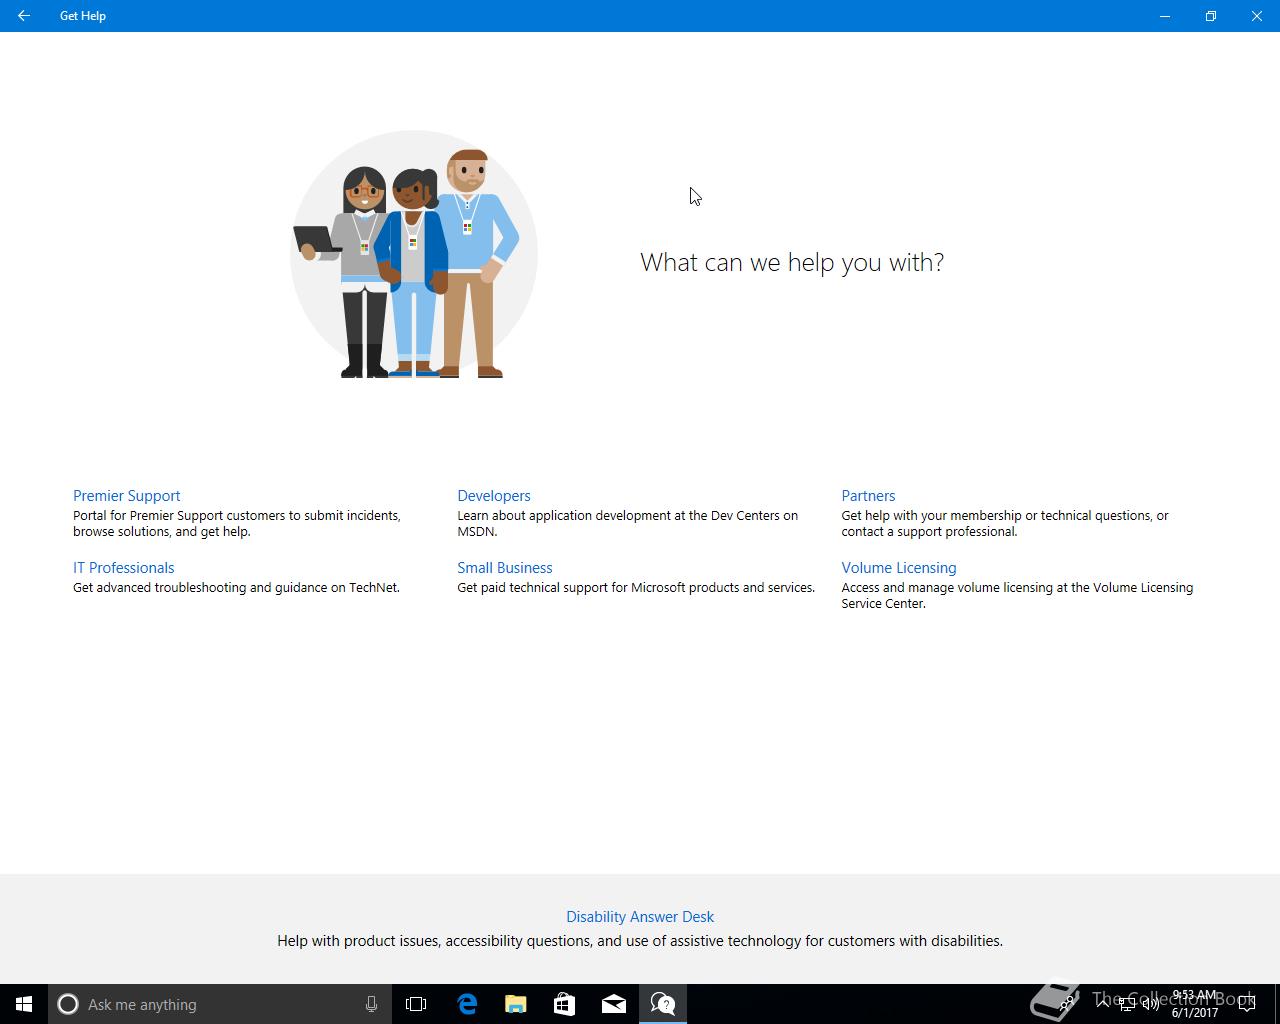Open Task View from the taskbar
Viewport: 1280px width, 1024px height.
(416, 1004)
